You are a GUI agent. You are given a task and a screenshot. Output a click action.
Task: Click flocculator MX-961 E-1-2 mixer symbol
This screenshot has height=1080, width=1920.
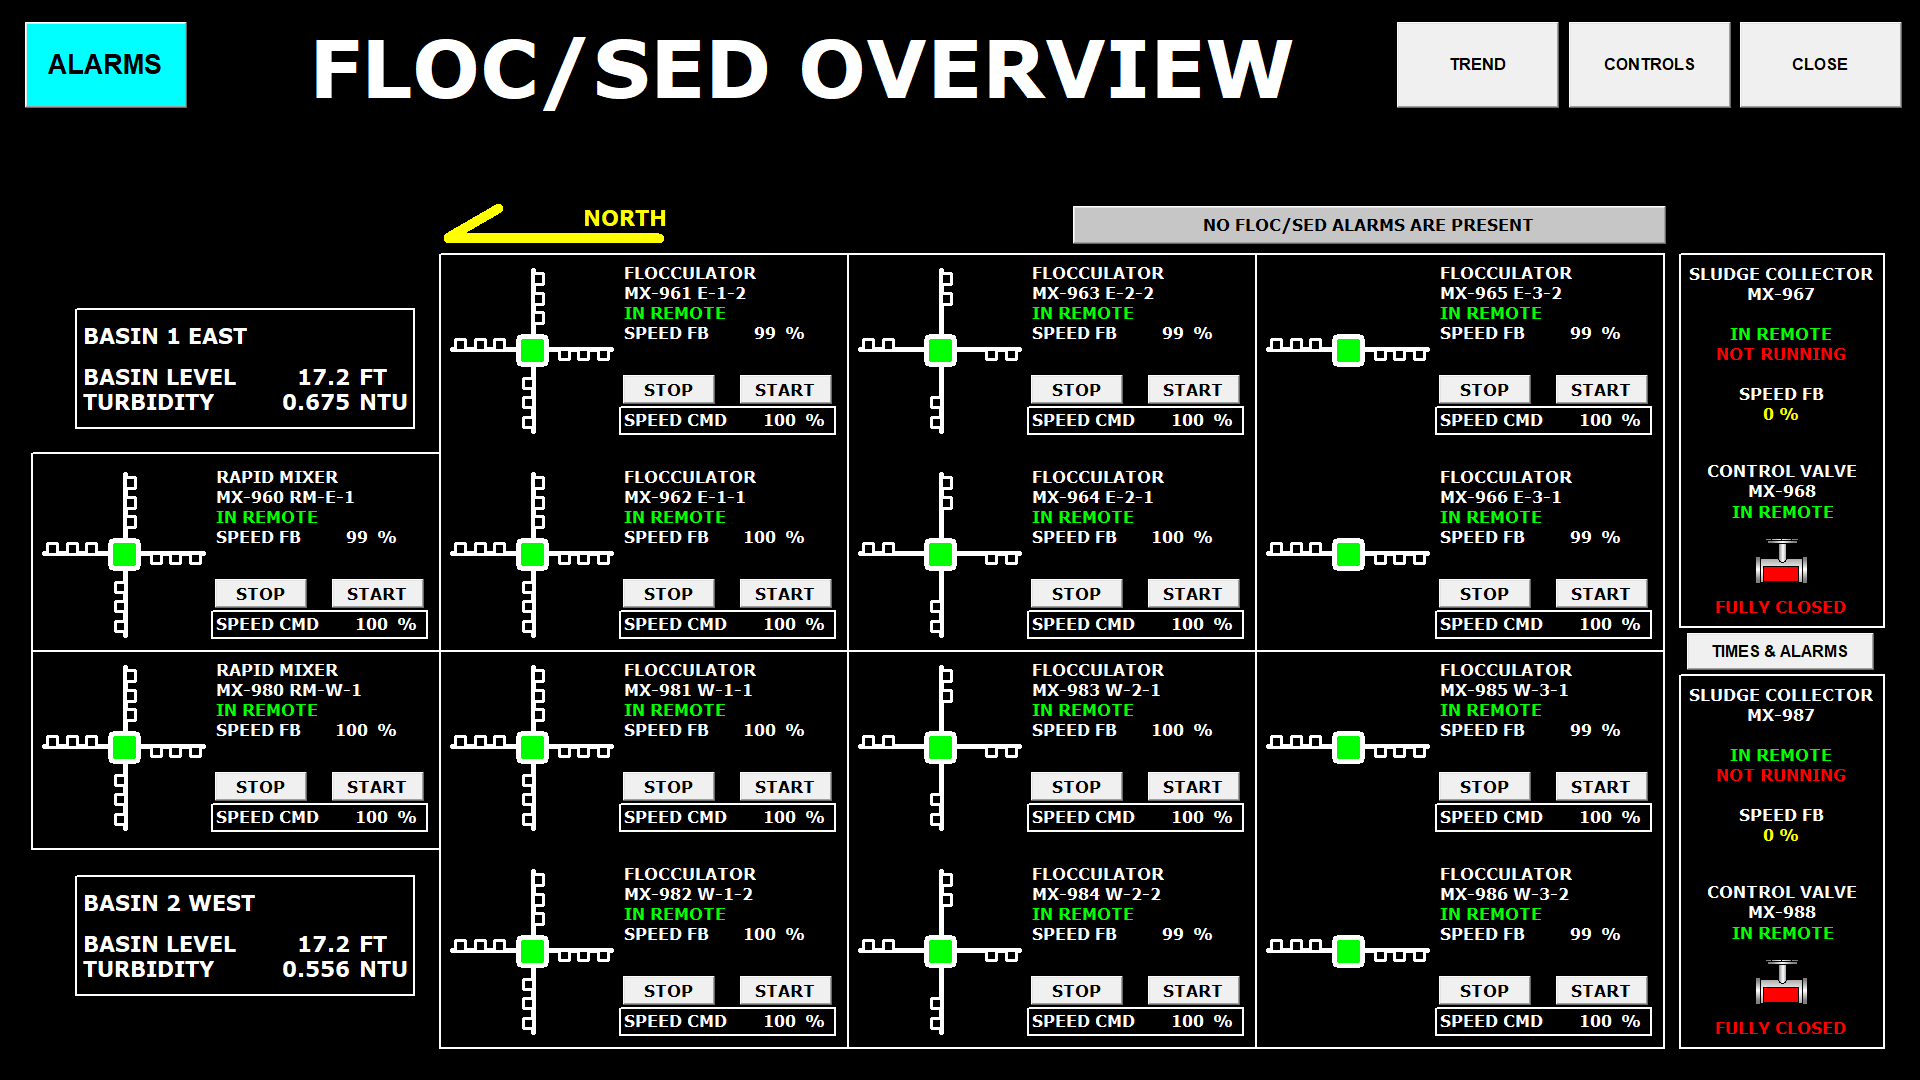[532, 350]
